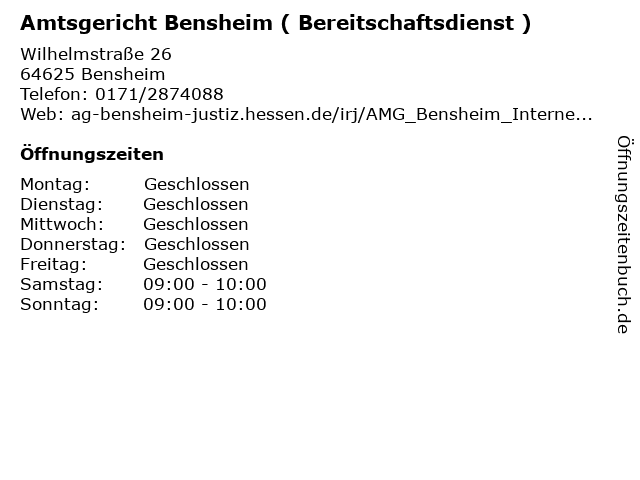
Task: Select the Mittwoch row label
Action: 62,224
